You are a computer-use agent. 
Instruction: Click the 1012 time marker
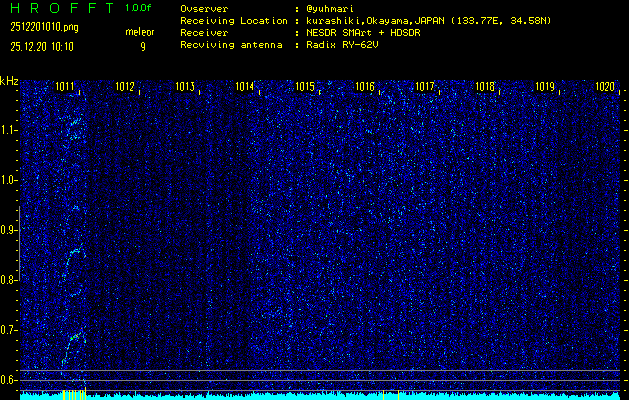(125, 86)
